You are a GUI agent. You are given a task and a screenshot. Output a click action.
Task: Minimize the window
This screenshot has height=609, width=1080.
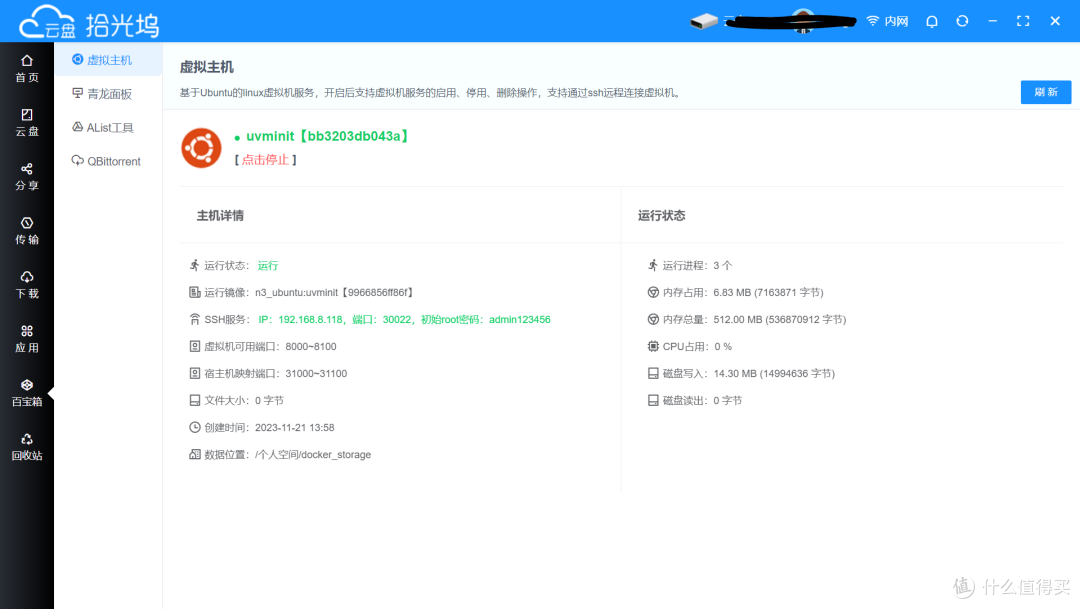click(993, 21)
